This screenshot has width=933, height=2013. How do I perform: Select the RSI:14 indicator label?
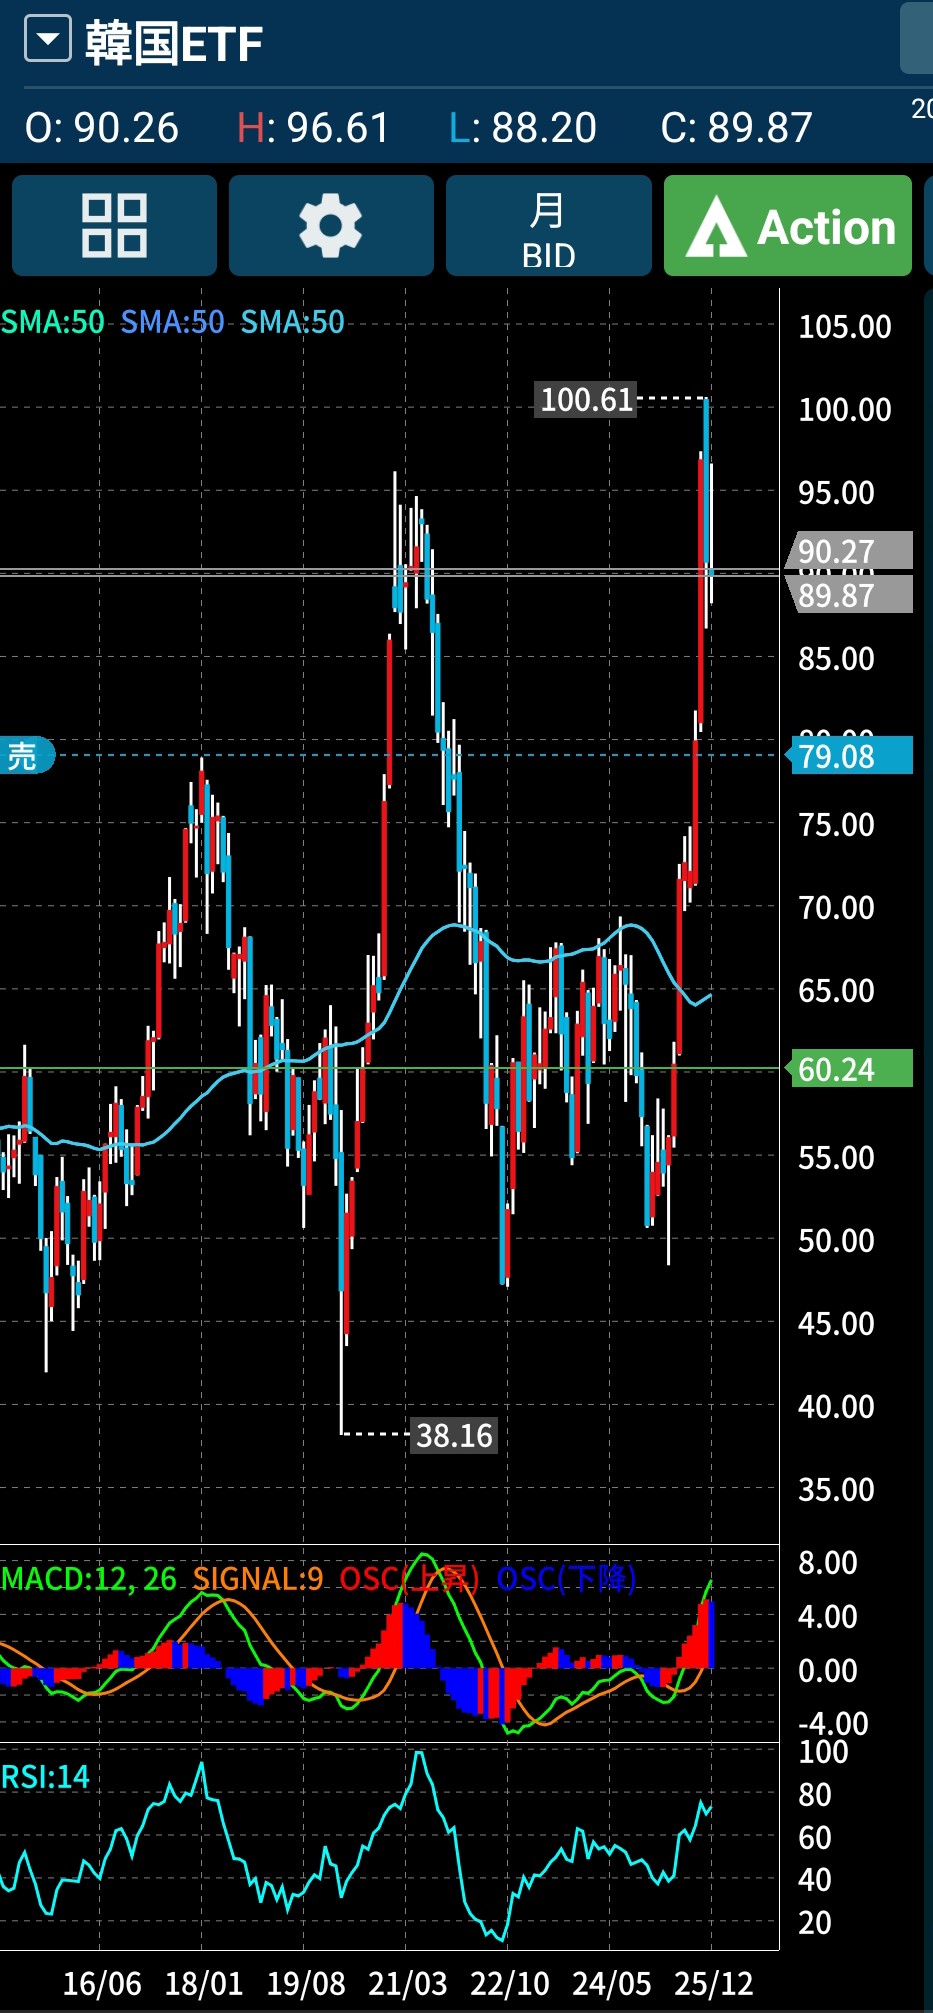(45, 1777)
